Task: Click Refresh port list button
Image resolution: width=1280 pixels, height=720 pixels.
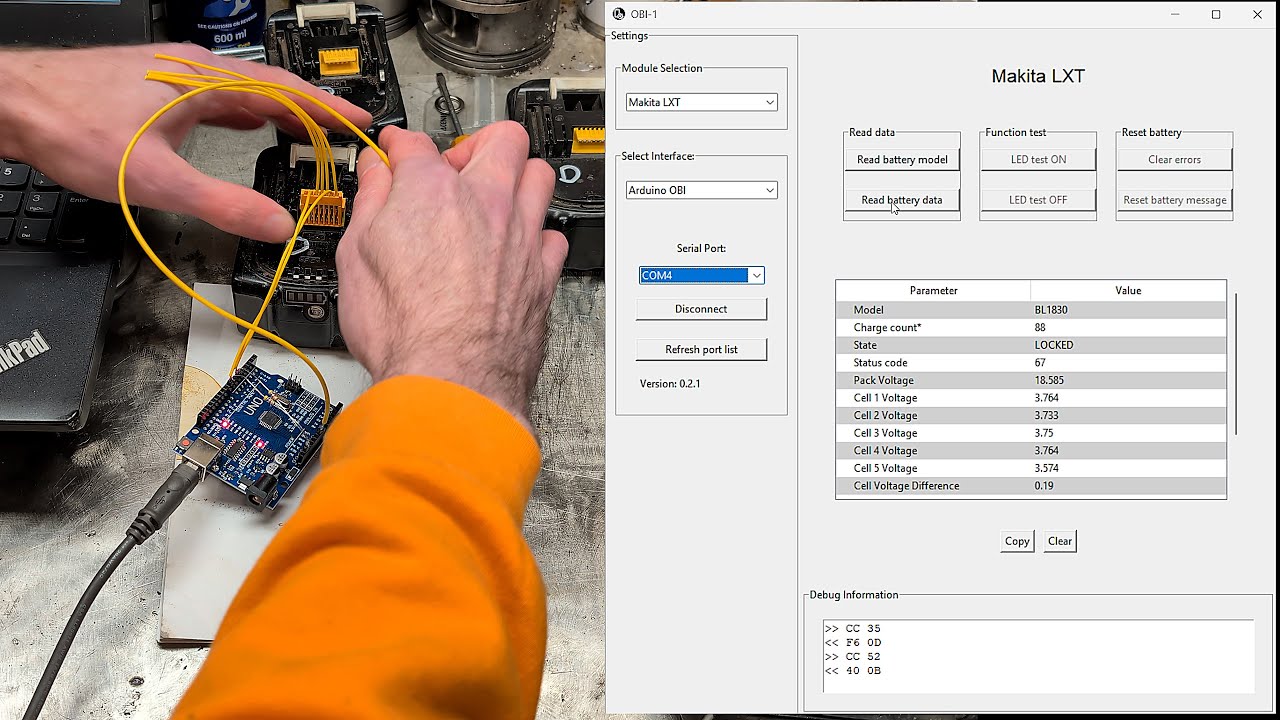Action: pyautogui.click(x=701, y=349)
